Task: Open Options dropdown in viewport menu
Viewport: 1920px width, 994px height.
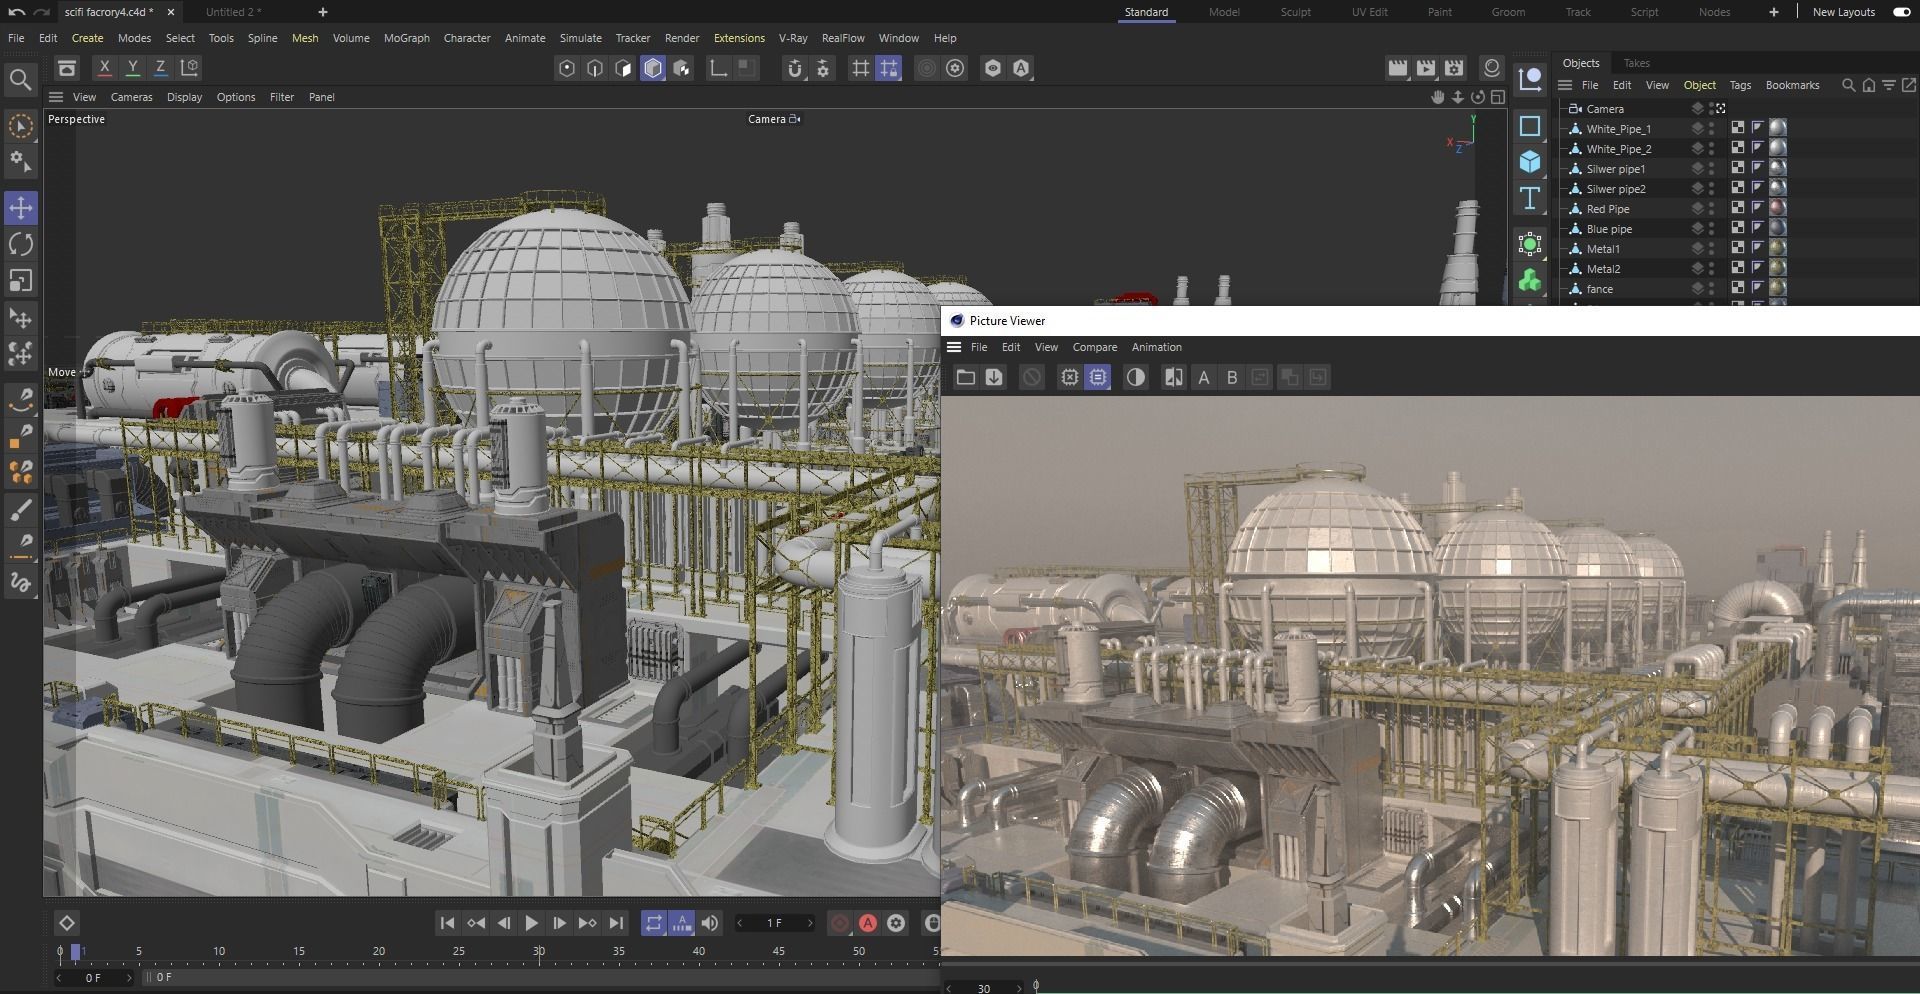Action: click(236, 97)
